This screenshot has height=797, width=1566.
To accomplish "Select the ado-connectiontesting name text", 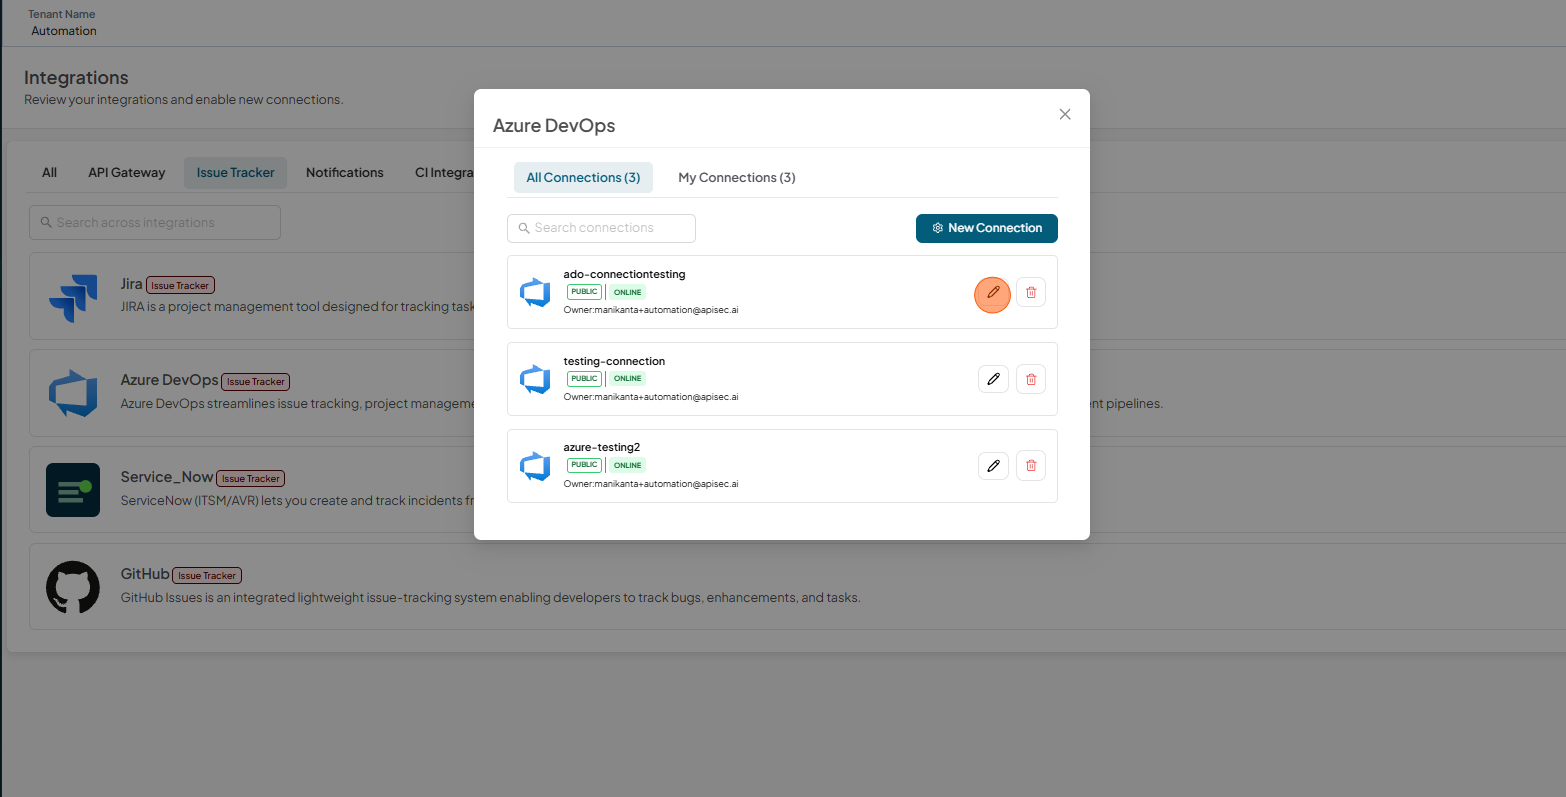I will coord(624,274).
